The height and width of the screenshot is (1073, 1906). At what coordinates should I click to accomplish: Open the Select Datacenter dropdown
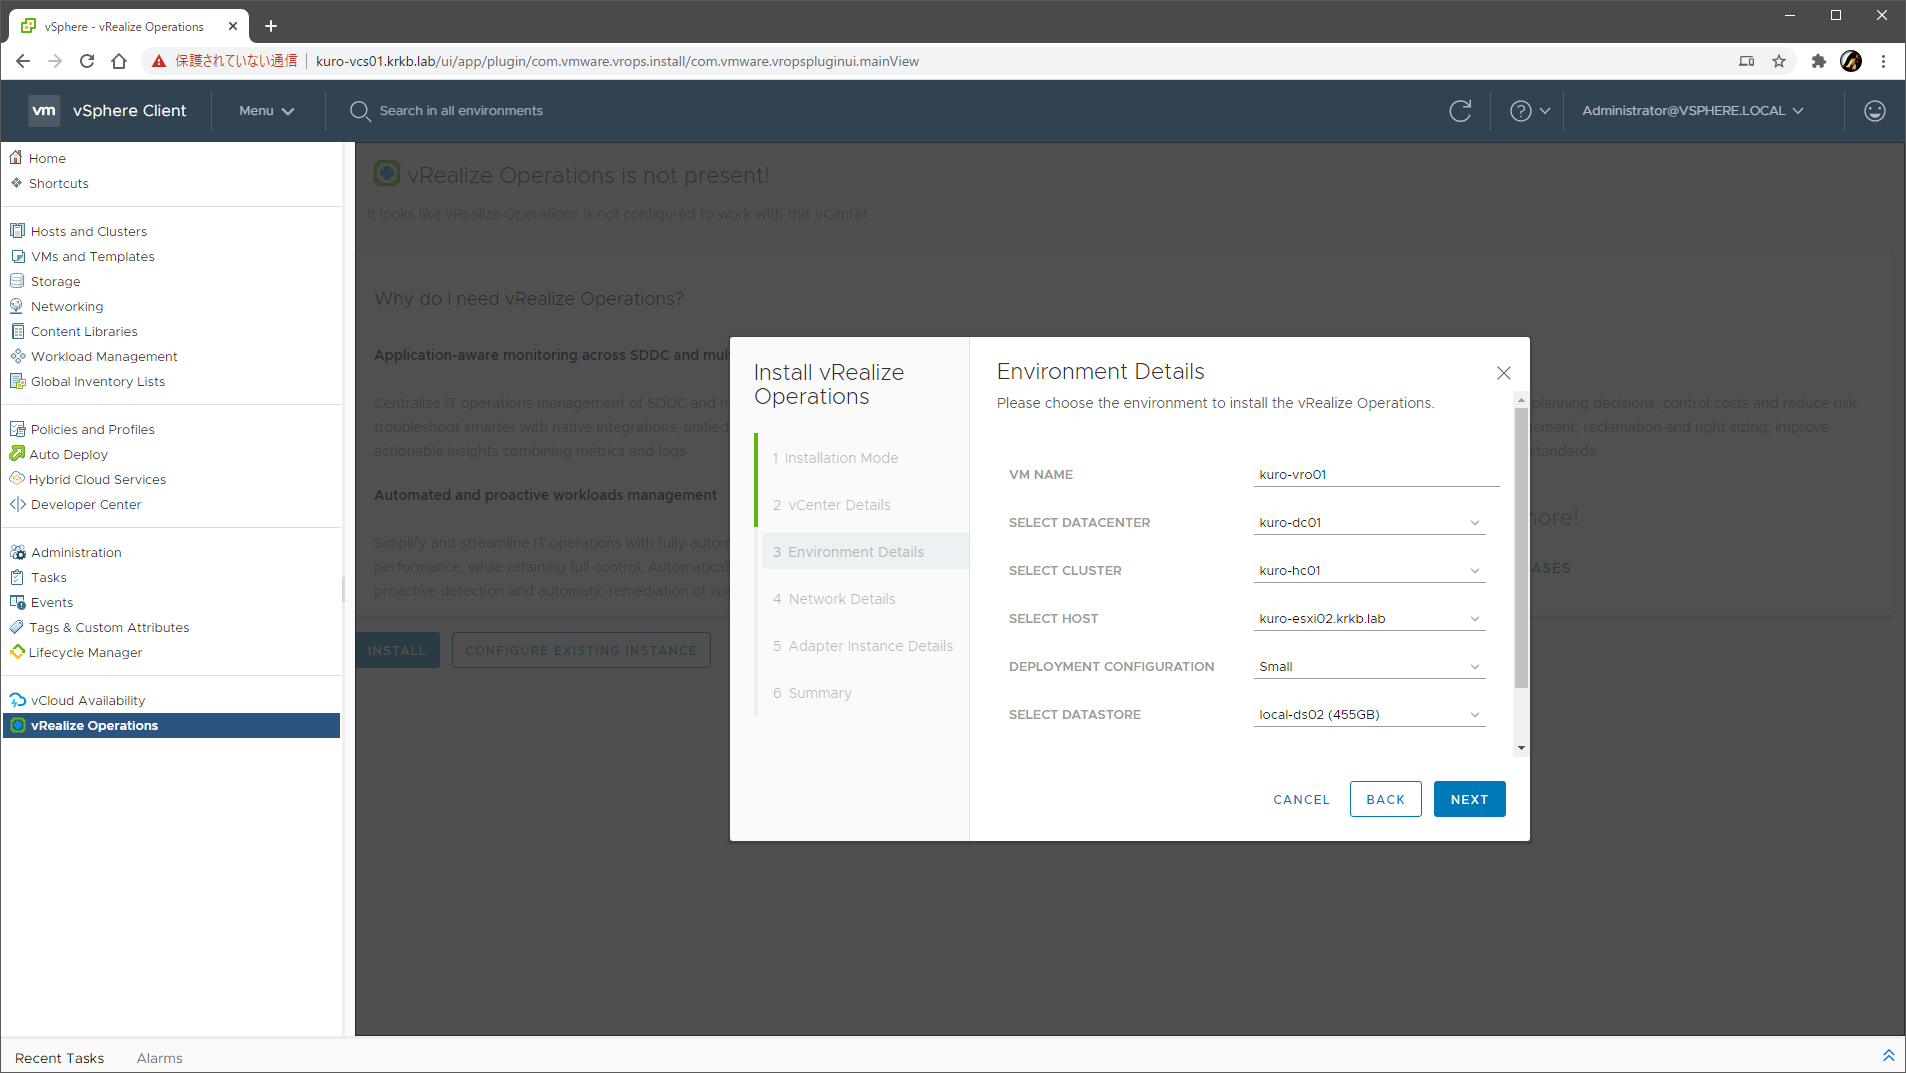[1369, 523]
